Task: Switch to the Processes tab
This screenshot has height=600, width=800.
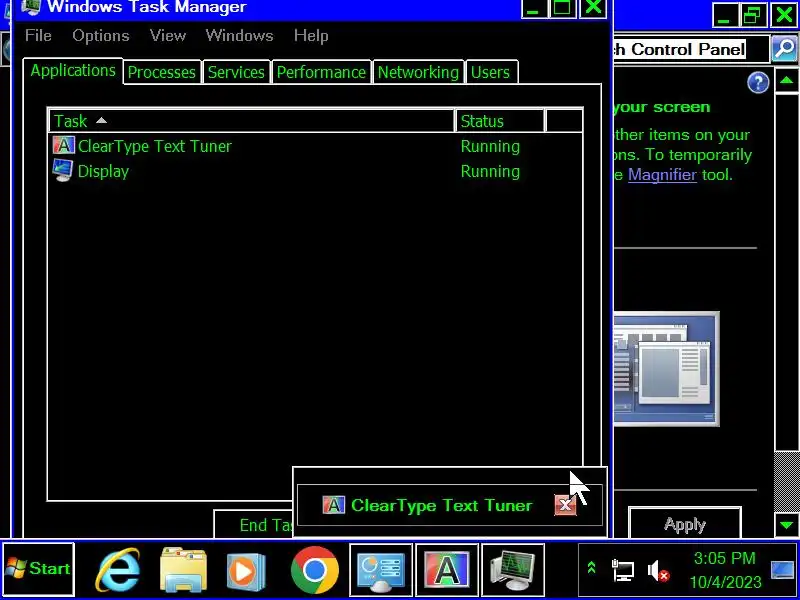Action: tap(162, 72)
